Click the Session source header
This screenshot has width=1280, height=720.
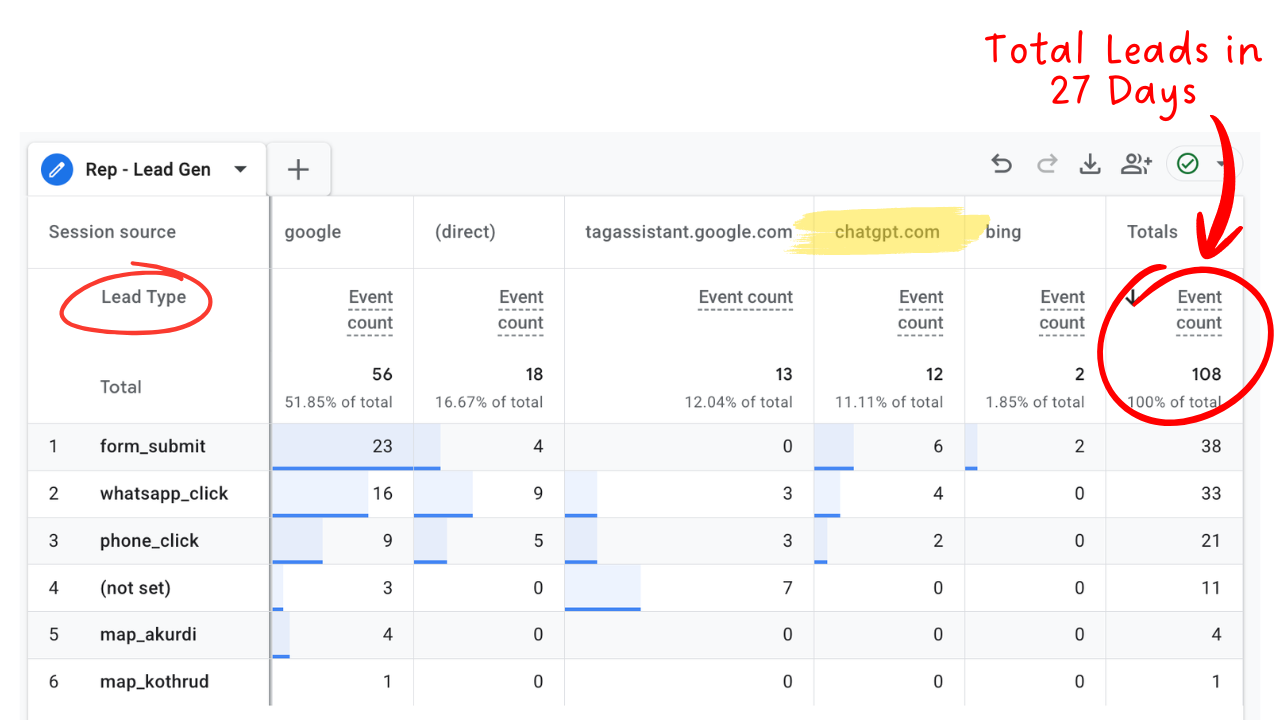112,232
